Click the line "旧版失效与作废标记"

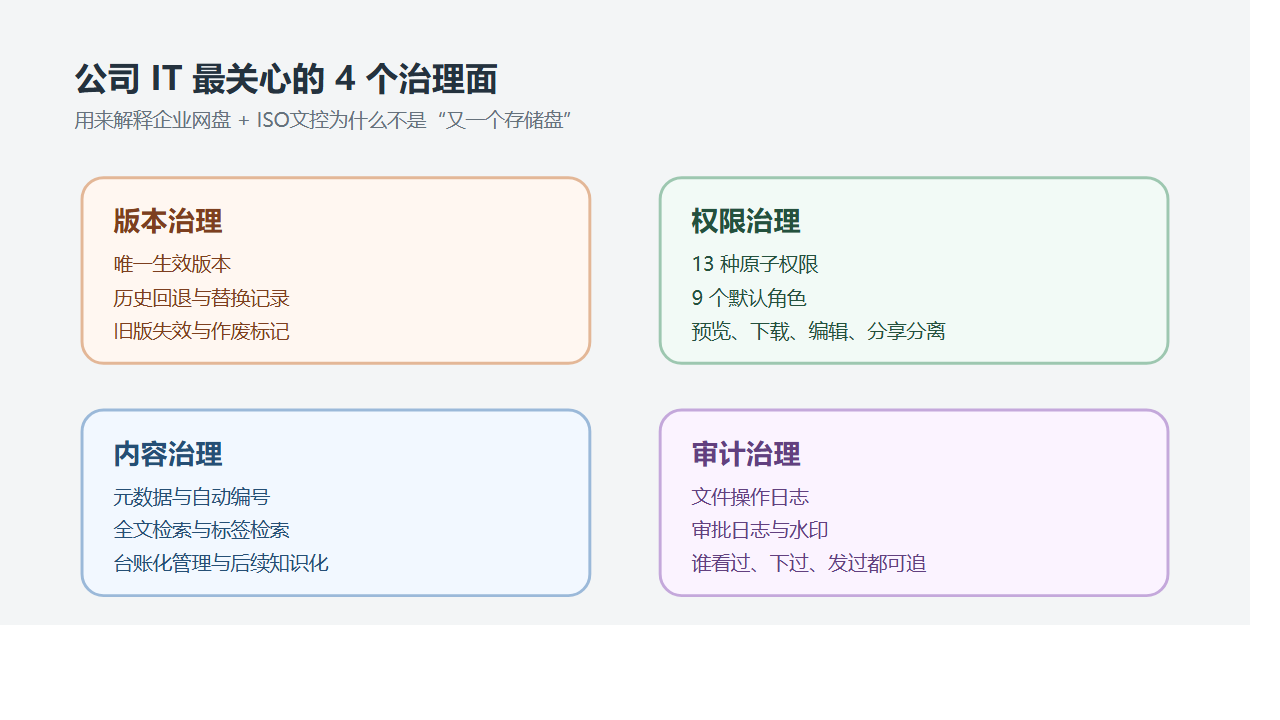coord(201,331)
